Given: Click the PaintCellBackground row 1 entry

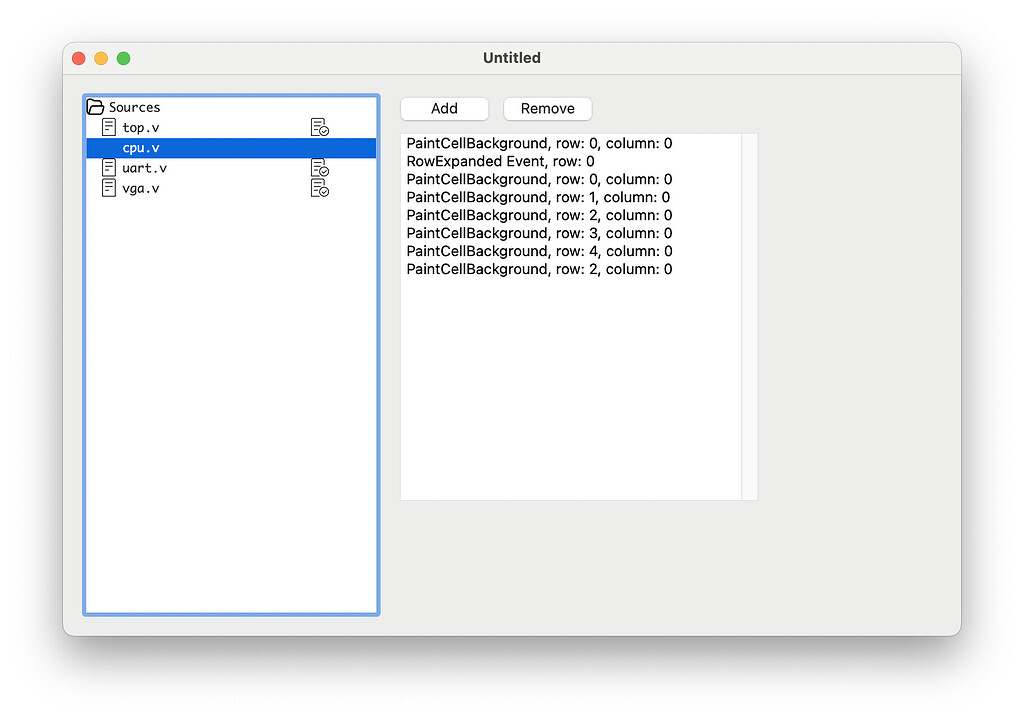Looking at the screenshot, I should [537, 197].
